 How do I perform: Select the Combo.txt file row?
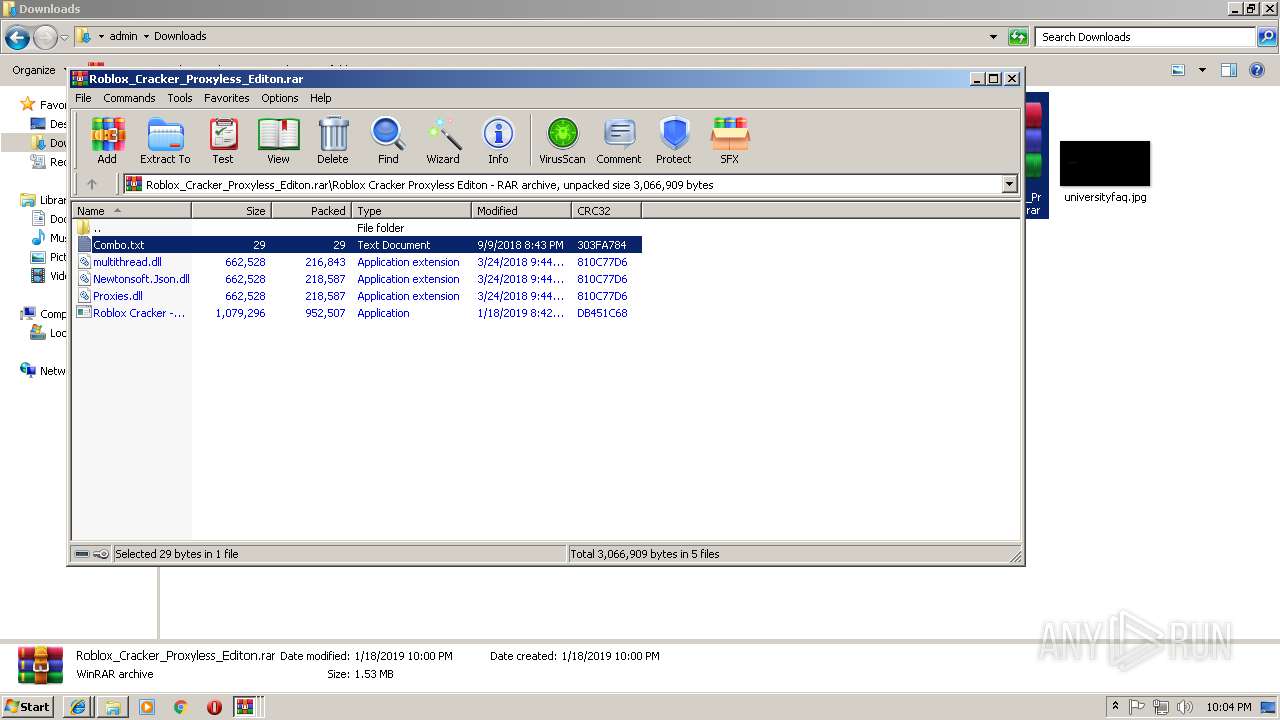pyautogui.click(x=358, y=245)
